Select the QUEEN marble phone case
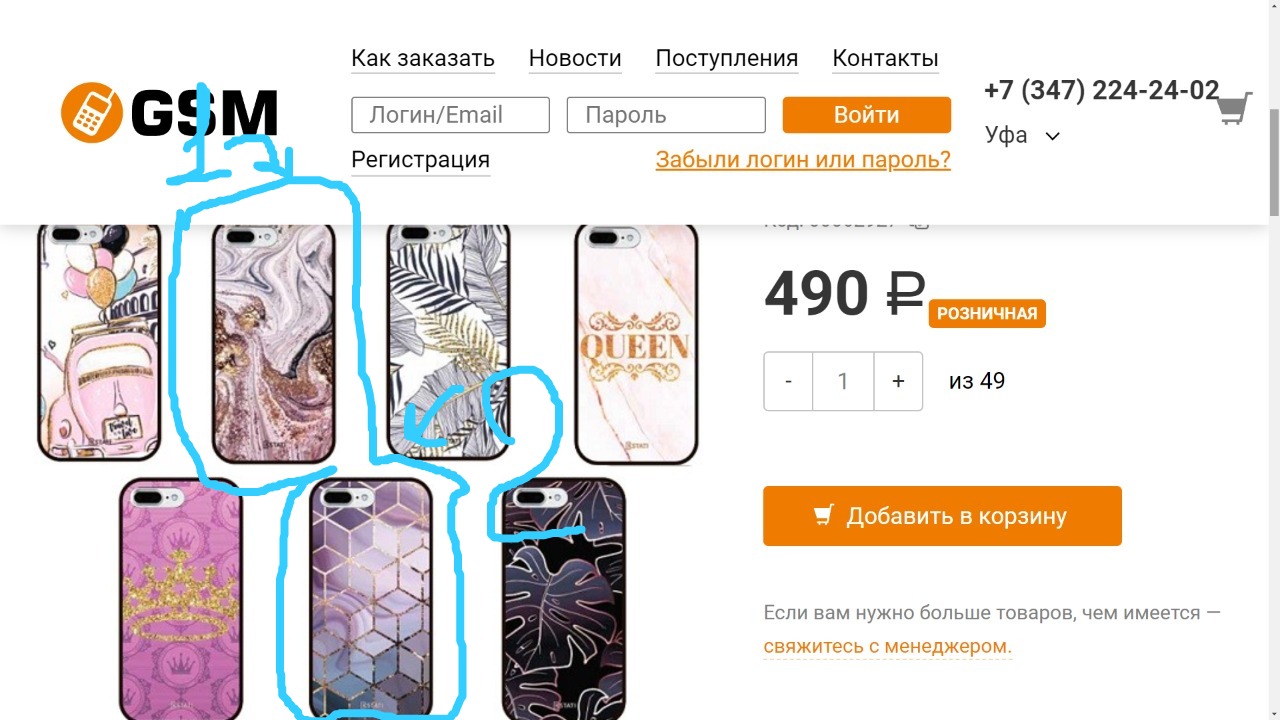The width and height of the screenshot is (1280, 720). (x=636, y=343)
